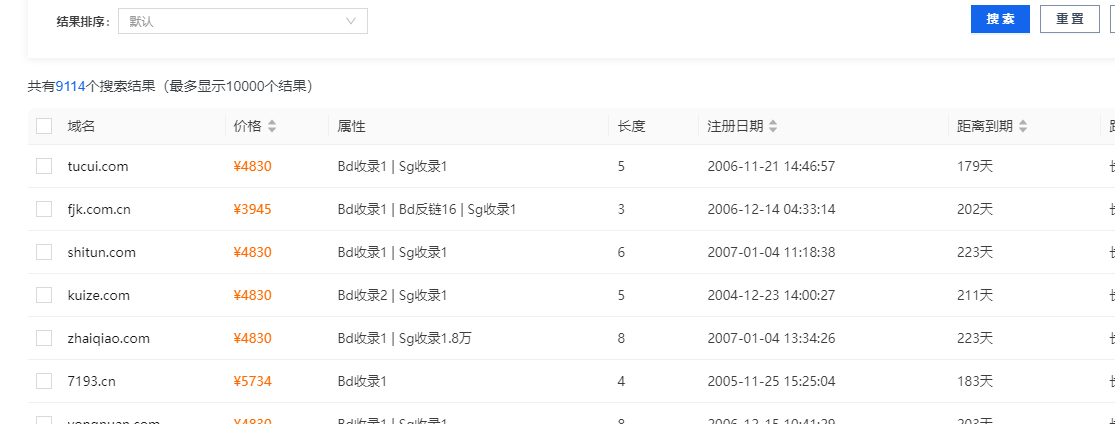Click 179天 expiry for tucui.com

pyautogui.click(x=975, y=166)
